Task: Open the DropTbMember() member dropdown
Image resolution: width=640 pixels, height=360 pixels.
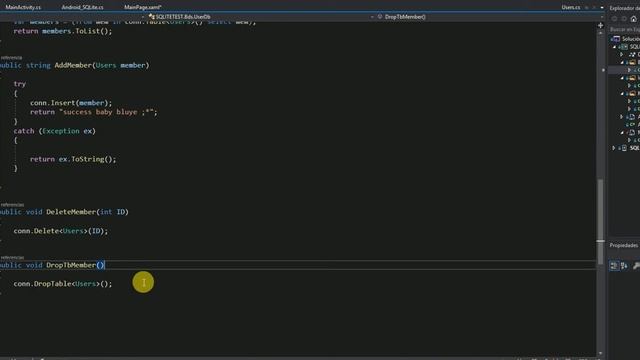Action: click(405, 17)
